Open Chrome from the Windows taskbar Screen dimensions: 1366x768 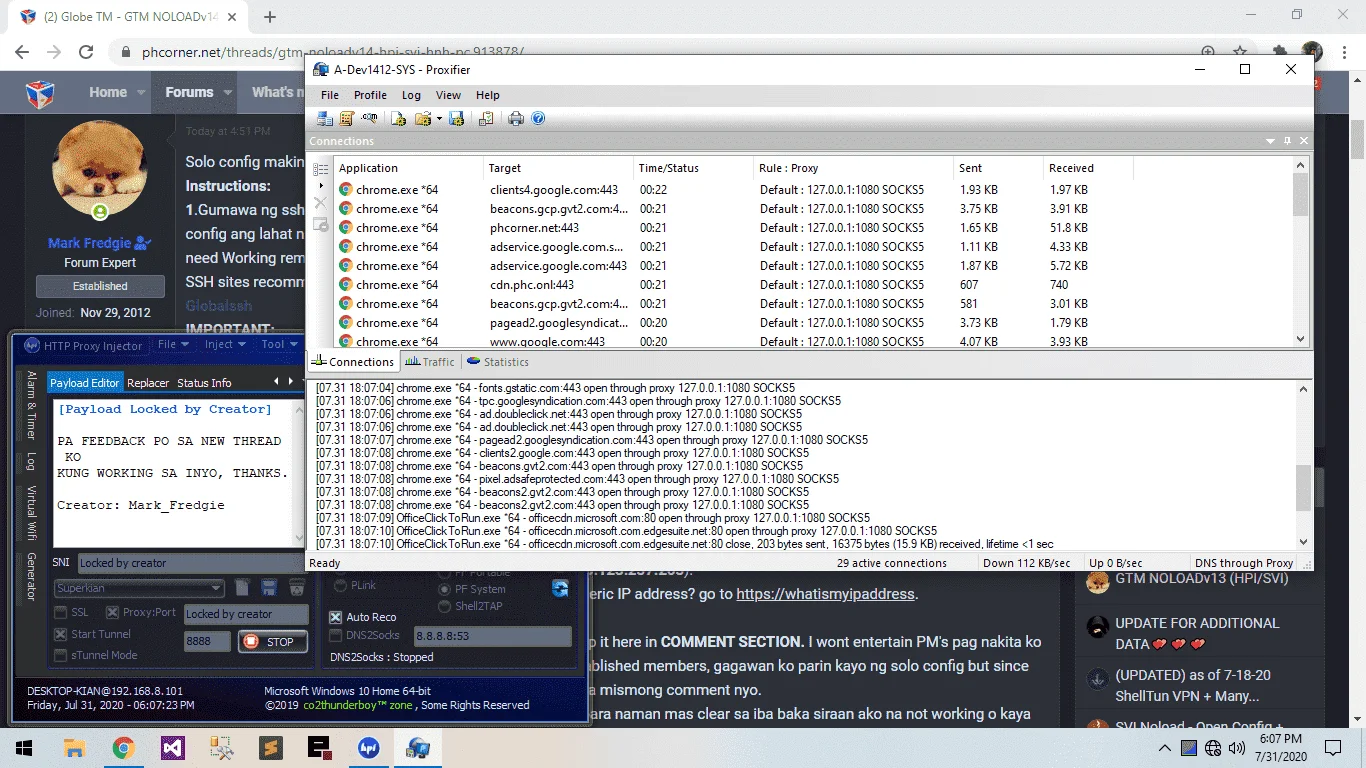pos(123,747)
